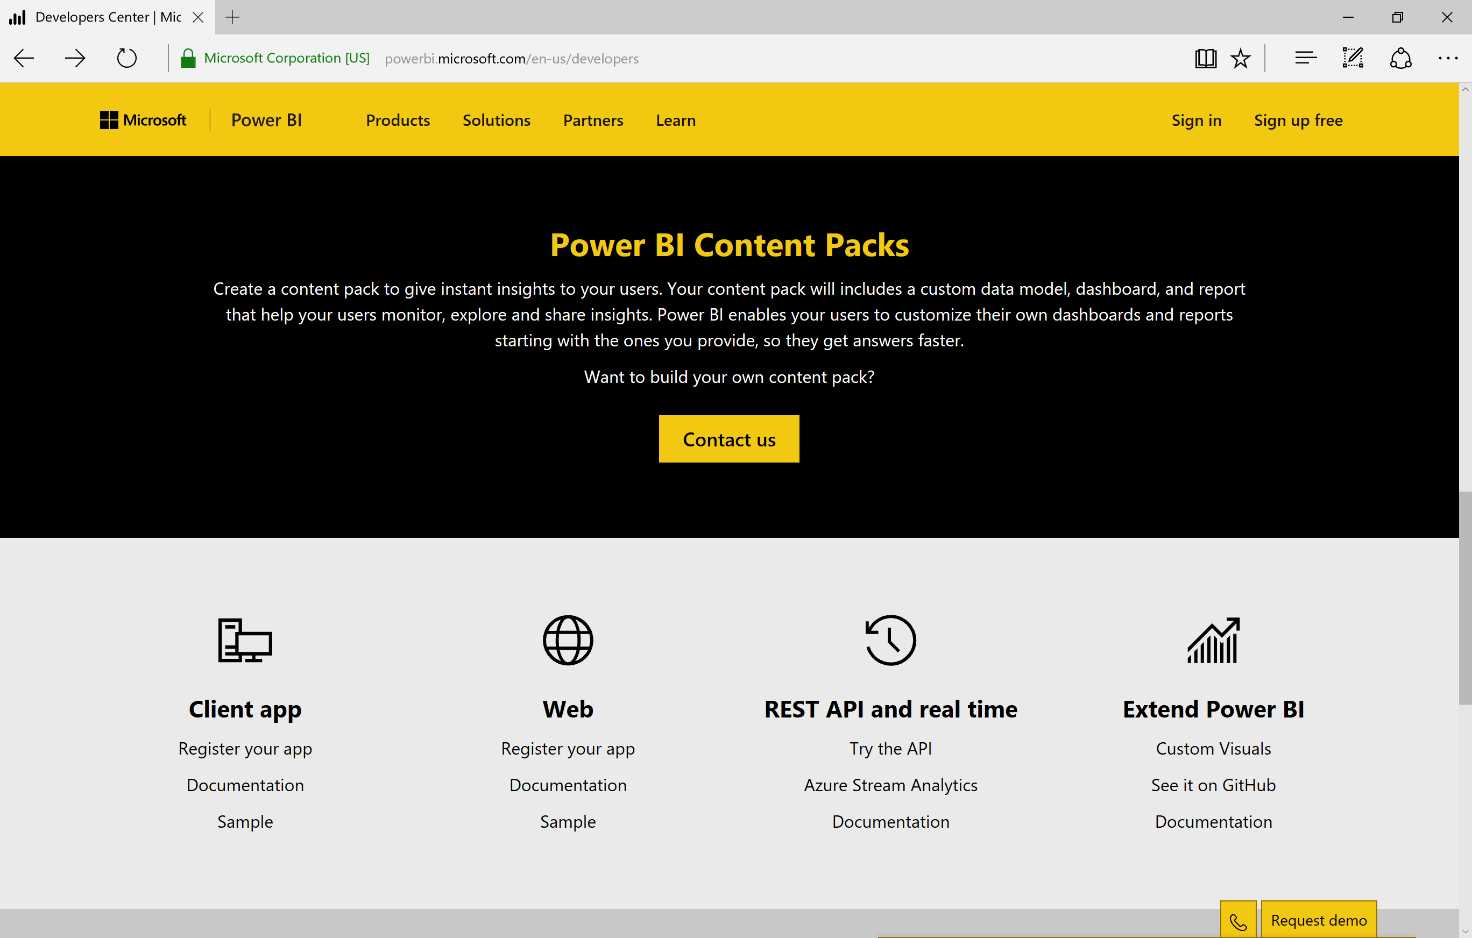Open Reading view in the browser toolbar
This screenshot has width=1472, height=938.
tap(1206, 58)
